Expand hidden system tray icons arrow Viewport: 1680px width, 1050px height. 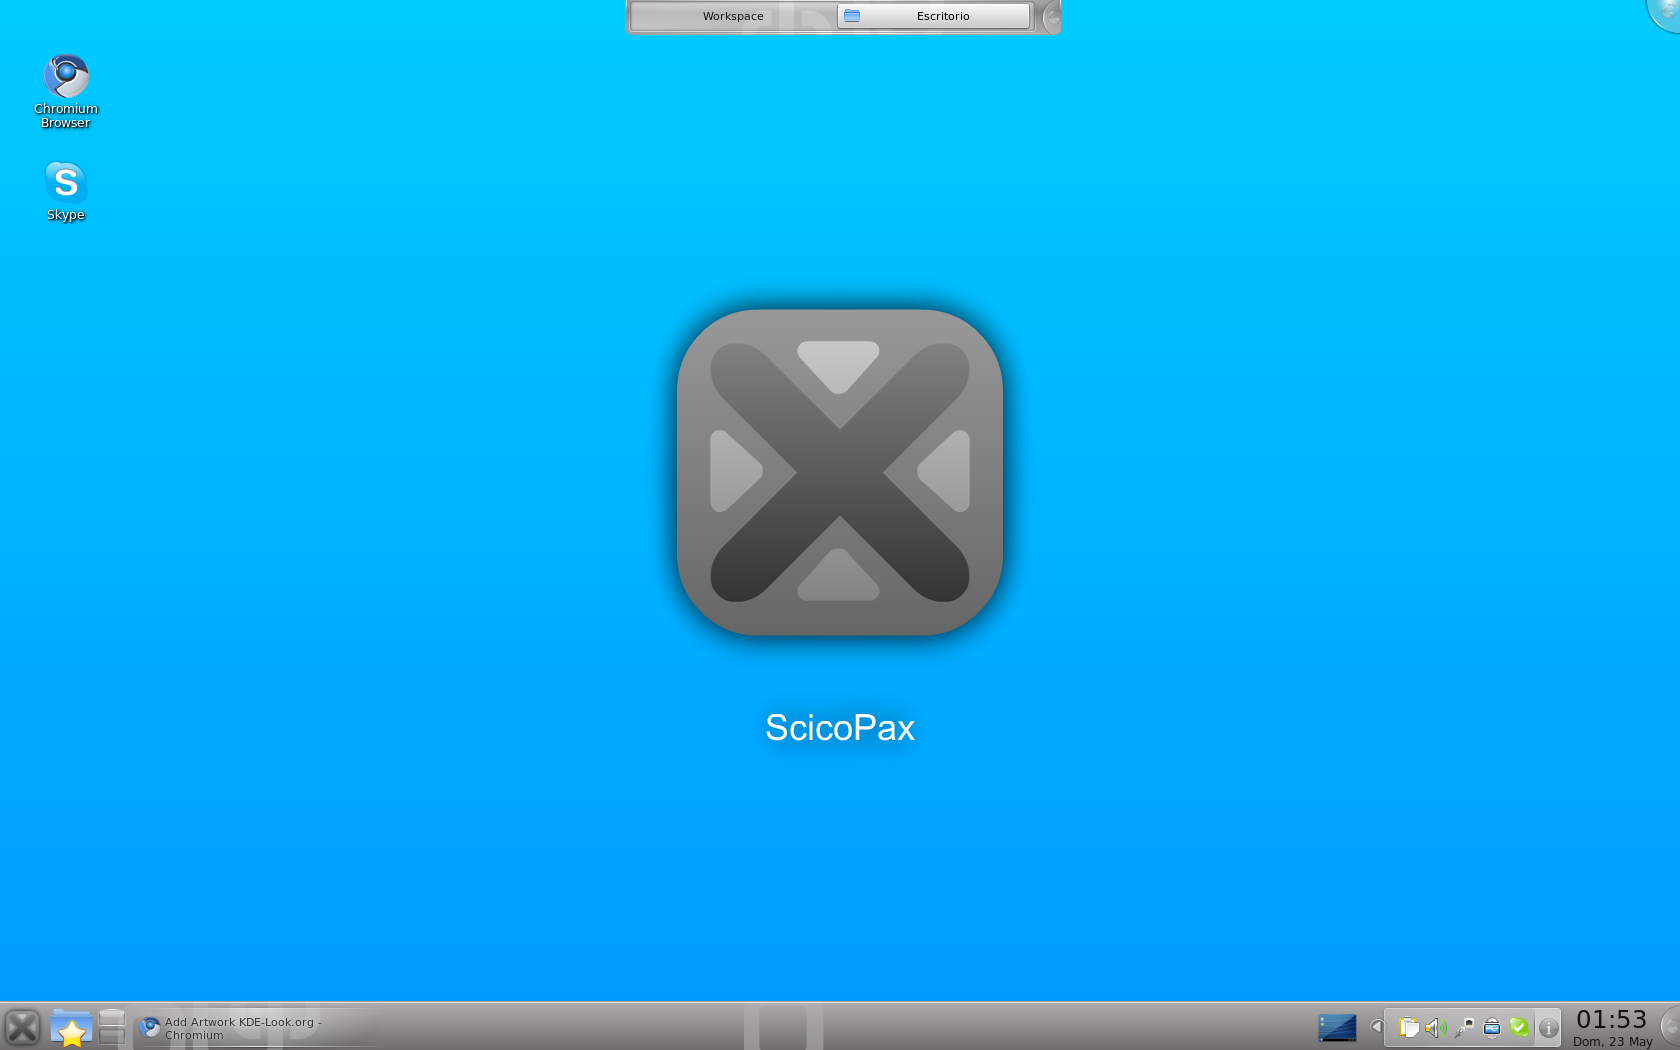coord(1376,1027)
